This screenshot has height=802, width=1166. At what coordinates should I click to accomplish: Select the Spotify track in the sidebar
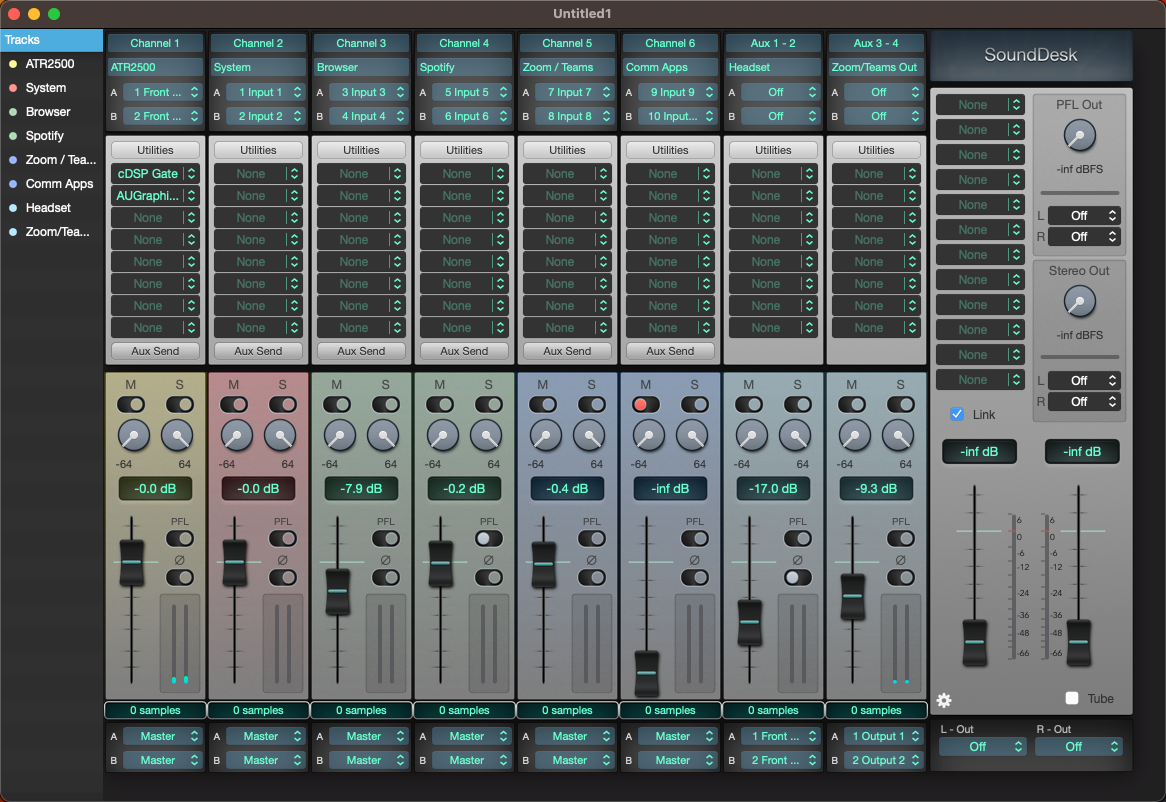[44, 135]
